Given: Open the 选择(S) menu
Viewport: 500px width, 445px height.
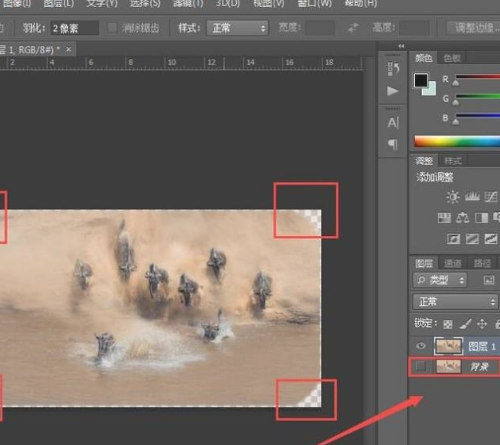Looking at the screenshot, I should pos(145,4).
